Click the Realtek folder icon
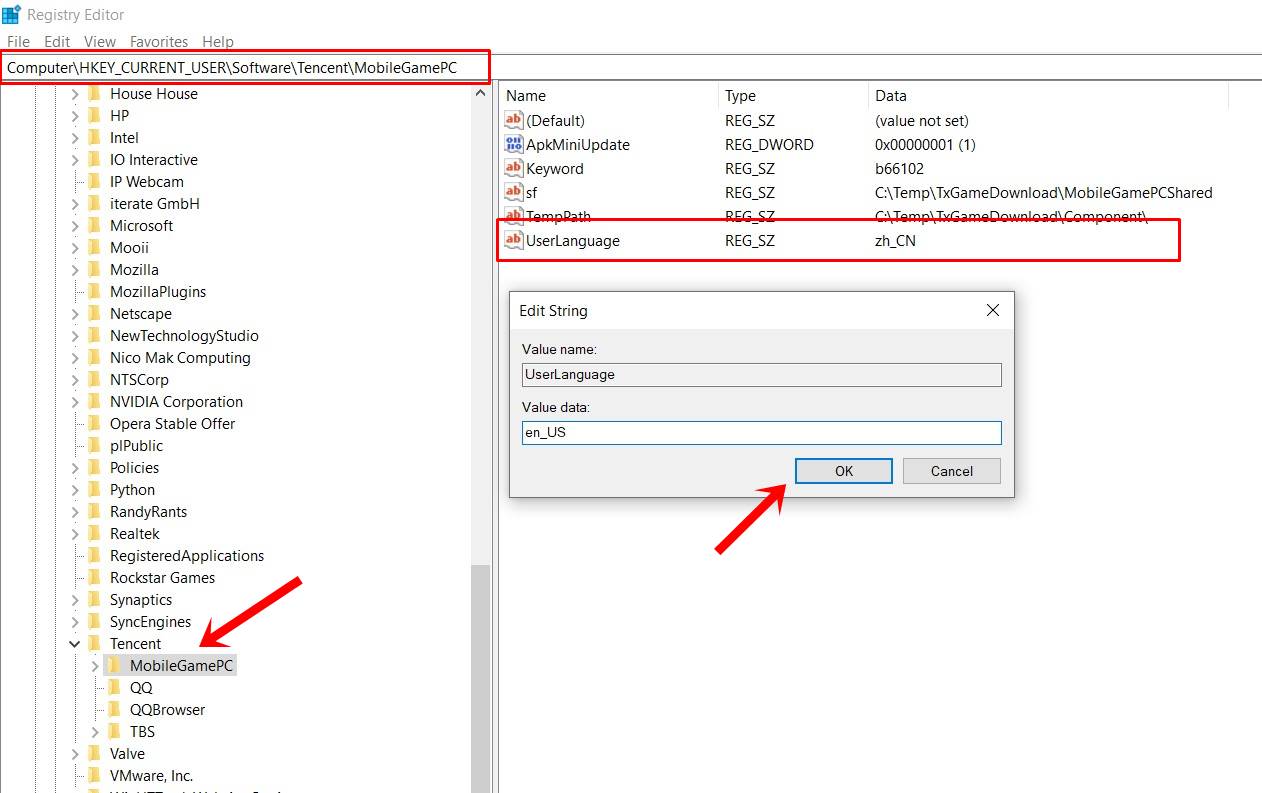 tap(95, 533)
